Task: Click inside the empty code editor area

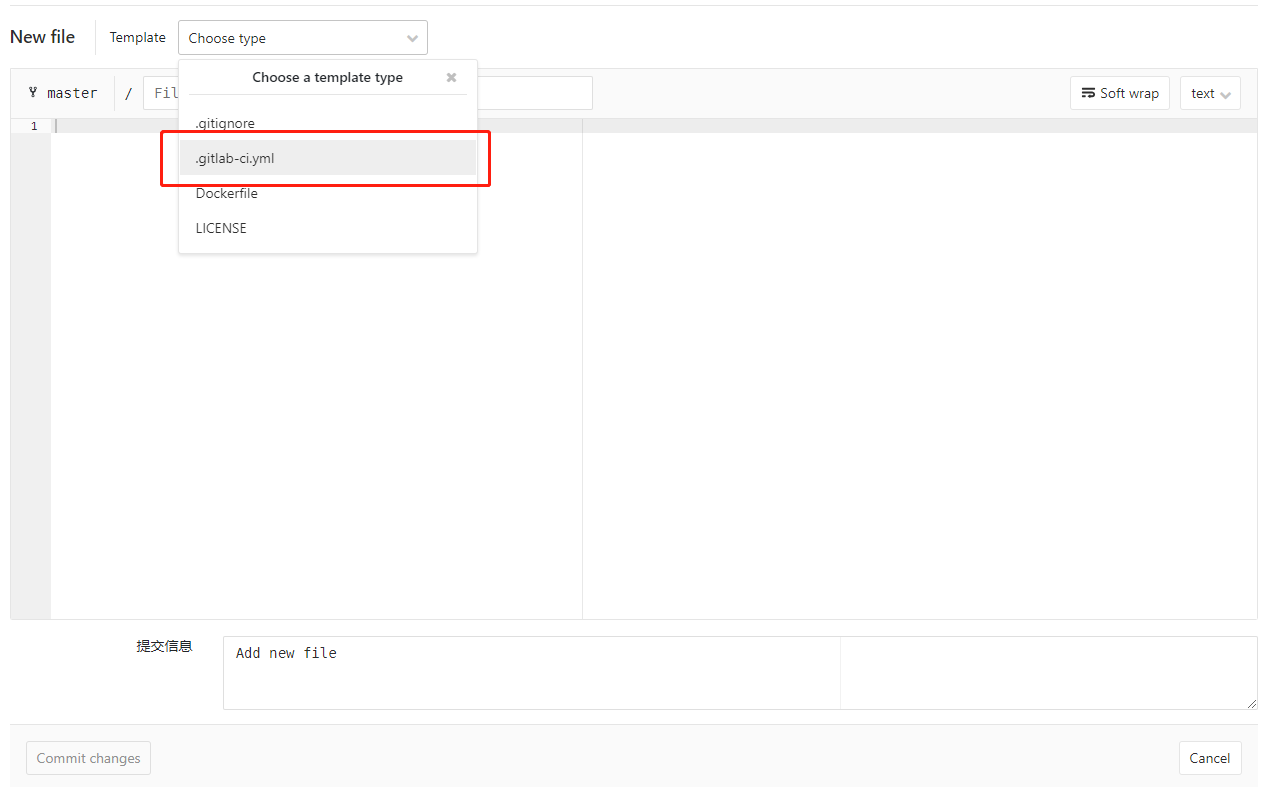Action: click(300, 400)
